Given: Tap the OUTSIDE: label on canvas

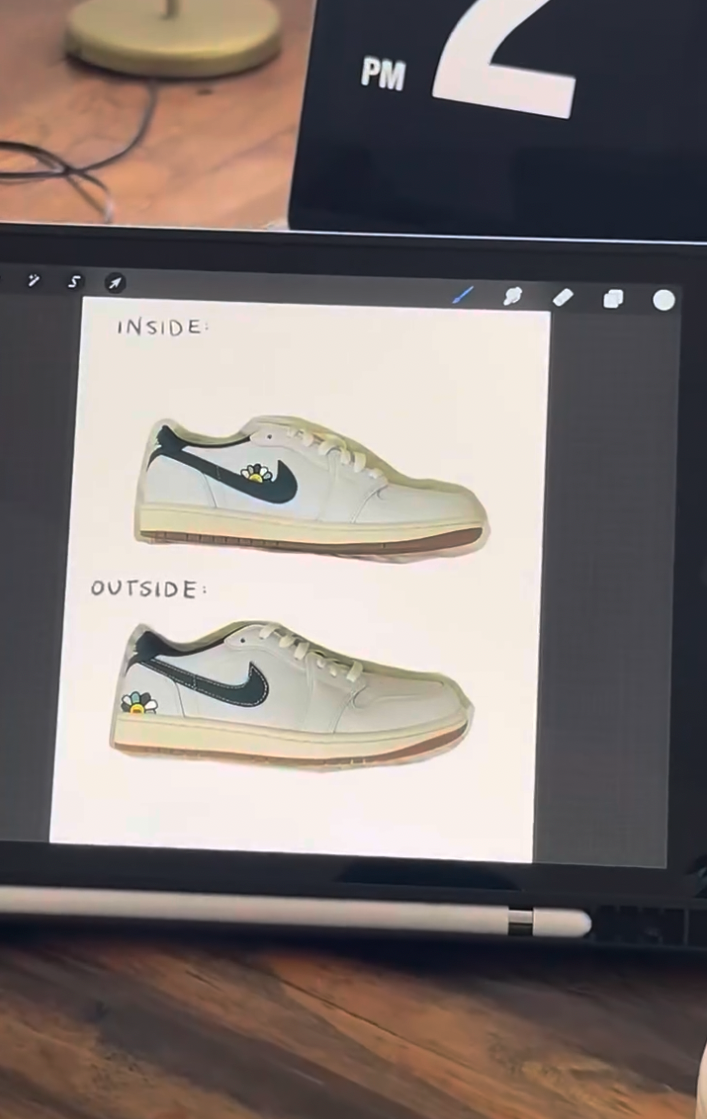Looking at the screenshot, I should coord(148,589).
